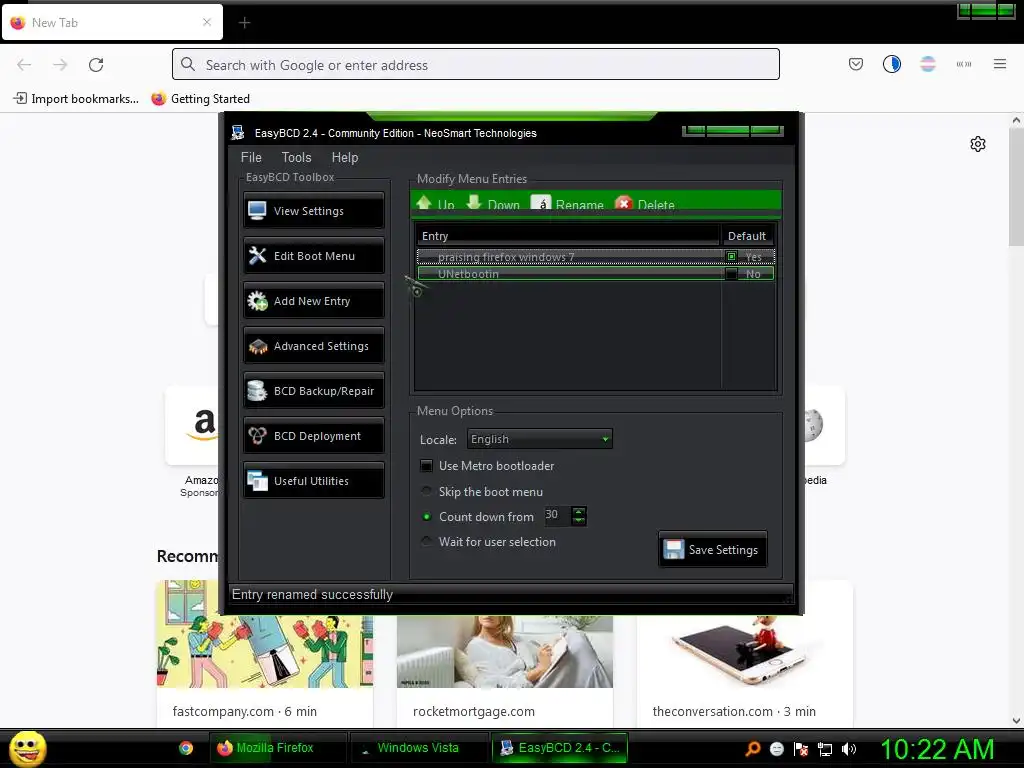The image size is (1024, 768).
Task: Open the volume tray icon
Action: point(848,749)
